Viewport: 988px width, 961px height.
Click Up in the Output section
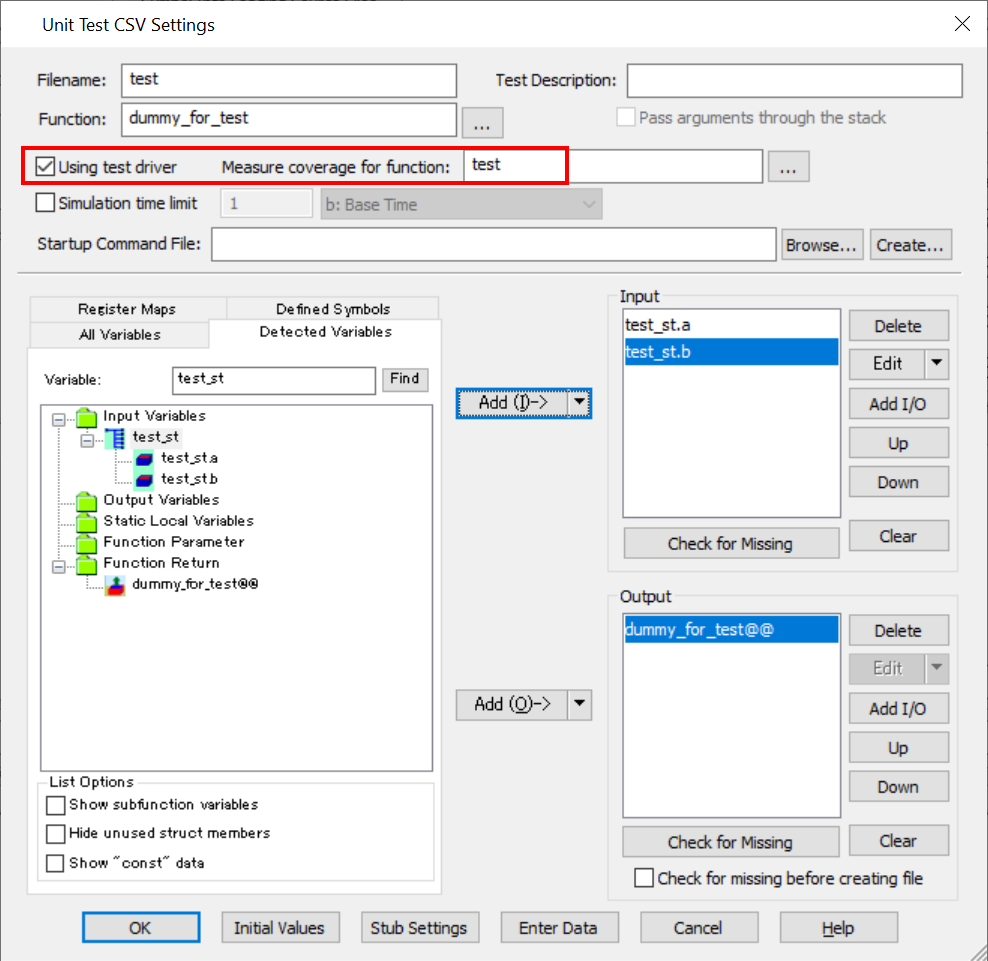coord(899,747)
